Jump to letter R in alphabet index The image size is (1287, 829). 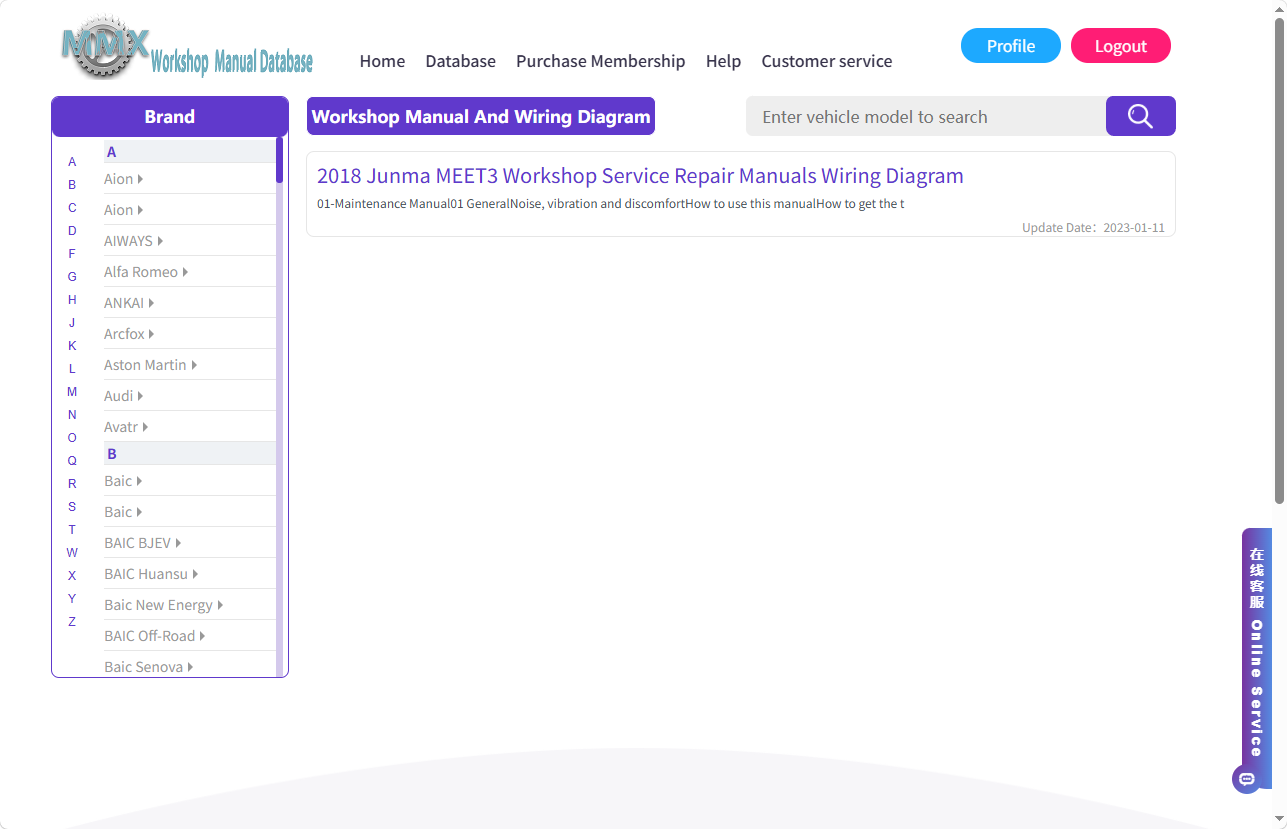click(x=72, y=484)
